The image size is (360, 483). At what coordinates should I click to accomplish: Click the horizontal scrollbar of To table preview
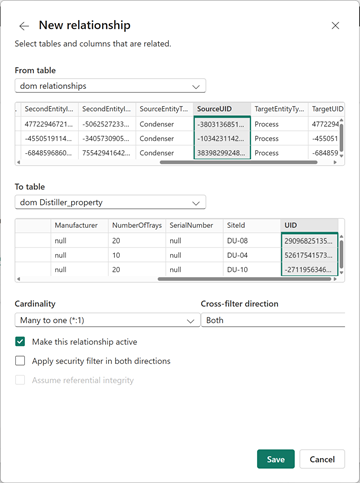[x=244, y=279]
